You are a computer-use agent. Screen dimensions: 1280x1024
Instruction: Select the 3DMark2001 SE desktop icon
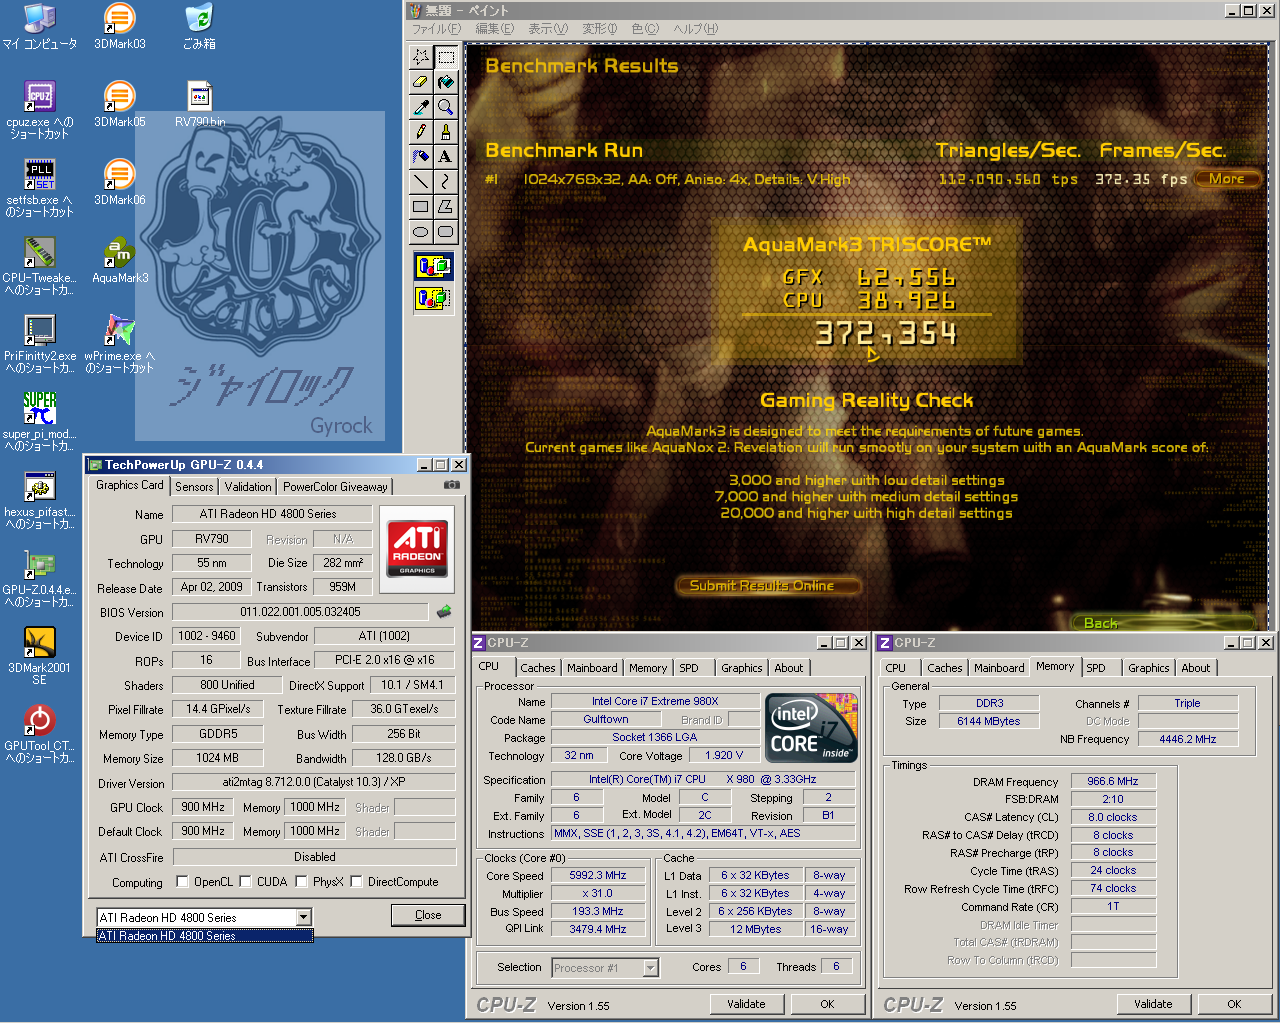click(x=39, y=655)
